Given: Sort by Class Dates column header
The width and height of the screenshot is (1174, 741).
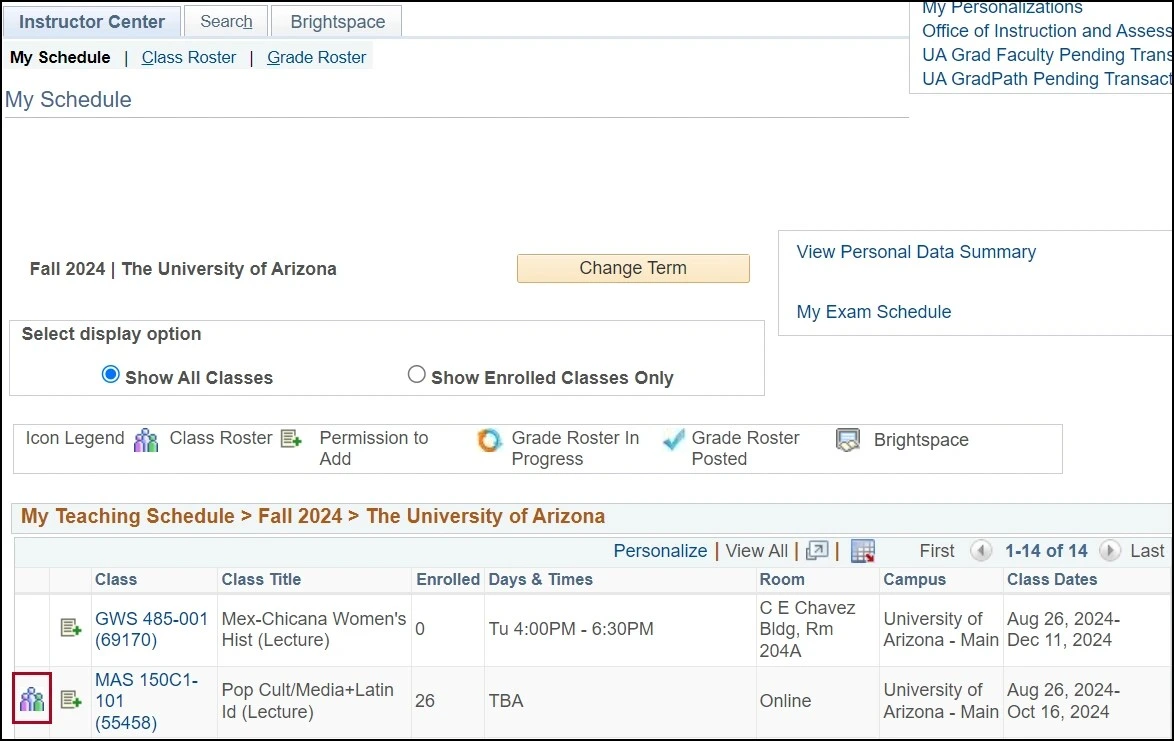Looking at the screenshot, I should click(1052, 579).
